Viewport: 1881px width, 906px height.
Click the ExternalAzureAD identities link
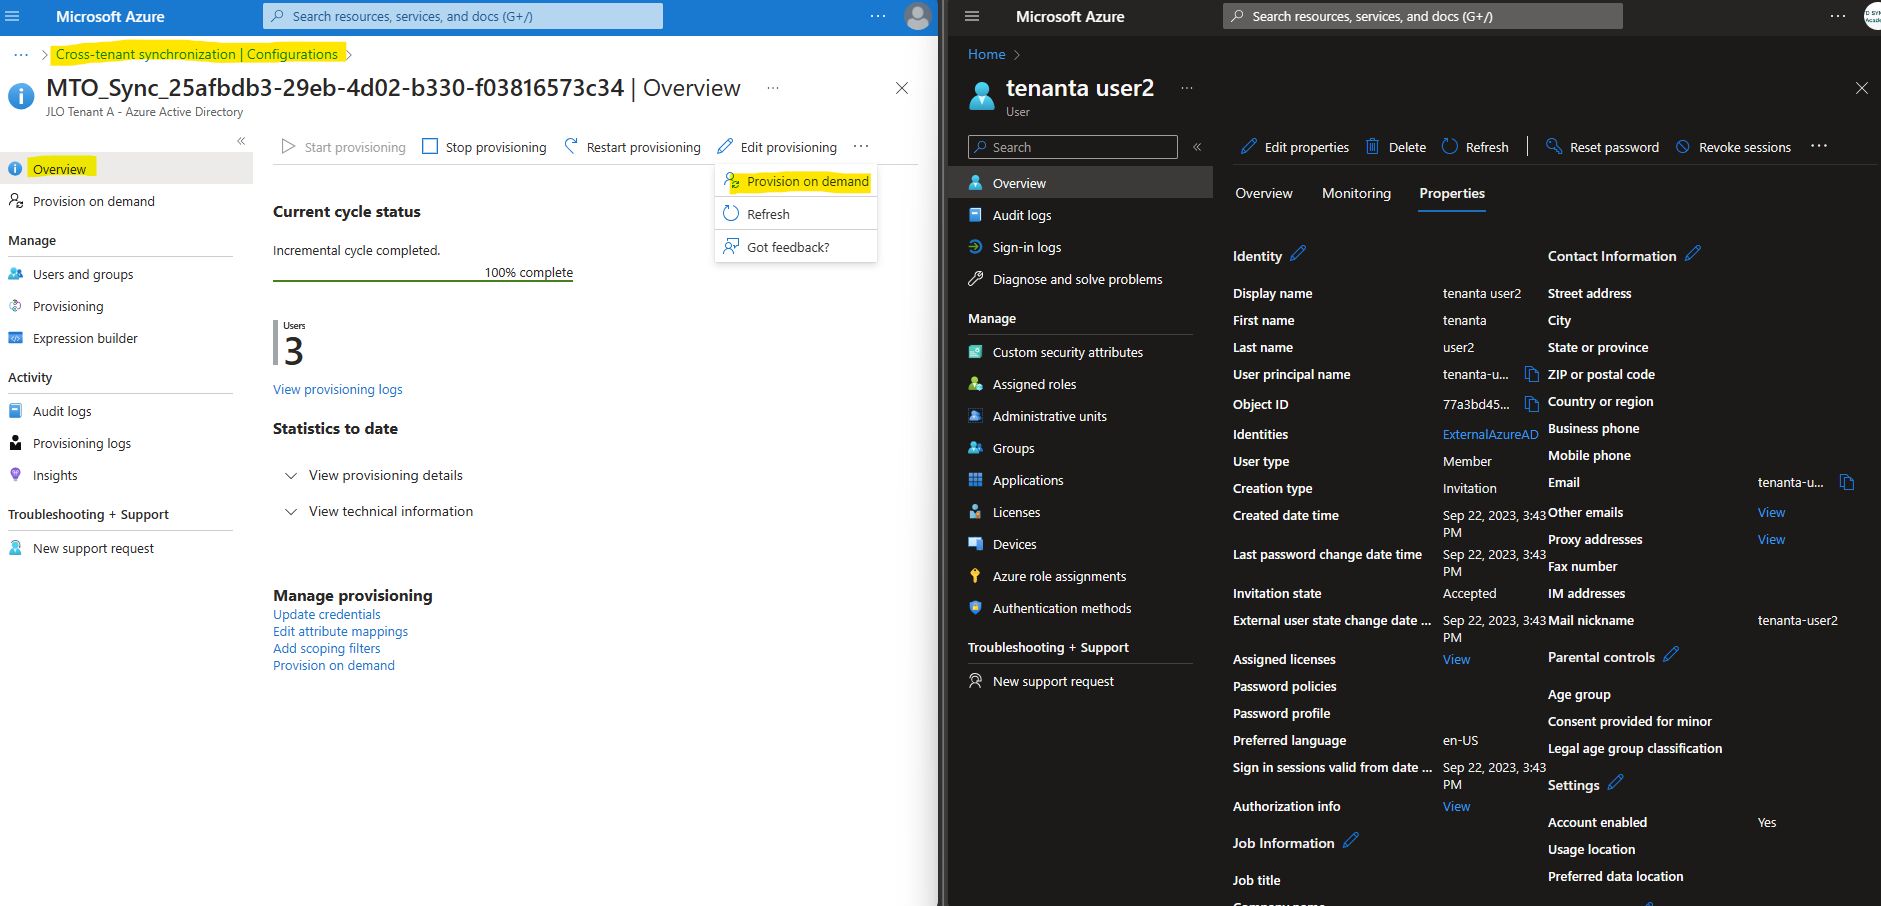[x=1490, y=434]
